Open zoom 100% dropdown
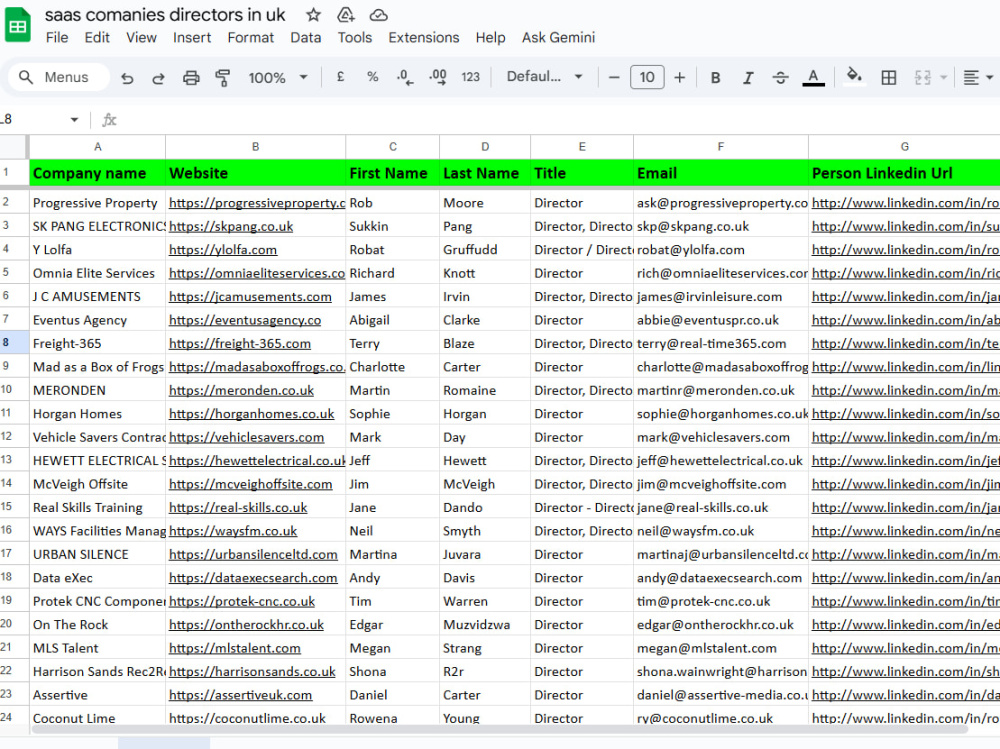The height and width of the screenshot is (749, 1000). coord(277,78)
